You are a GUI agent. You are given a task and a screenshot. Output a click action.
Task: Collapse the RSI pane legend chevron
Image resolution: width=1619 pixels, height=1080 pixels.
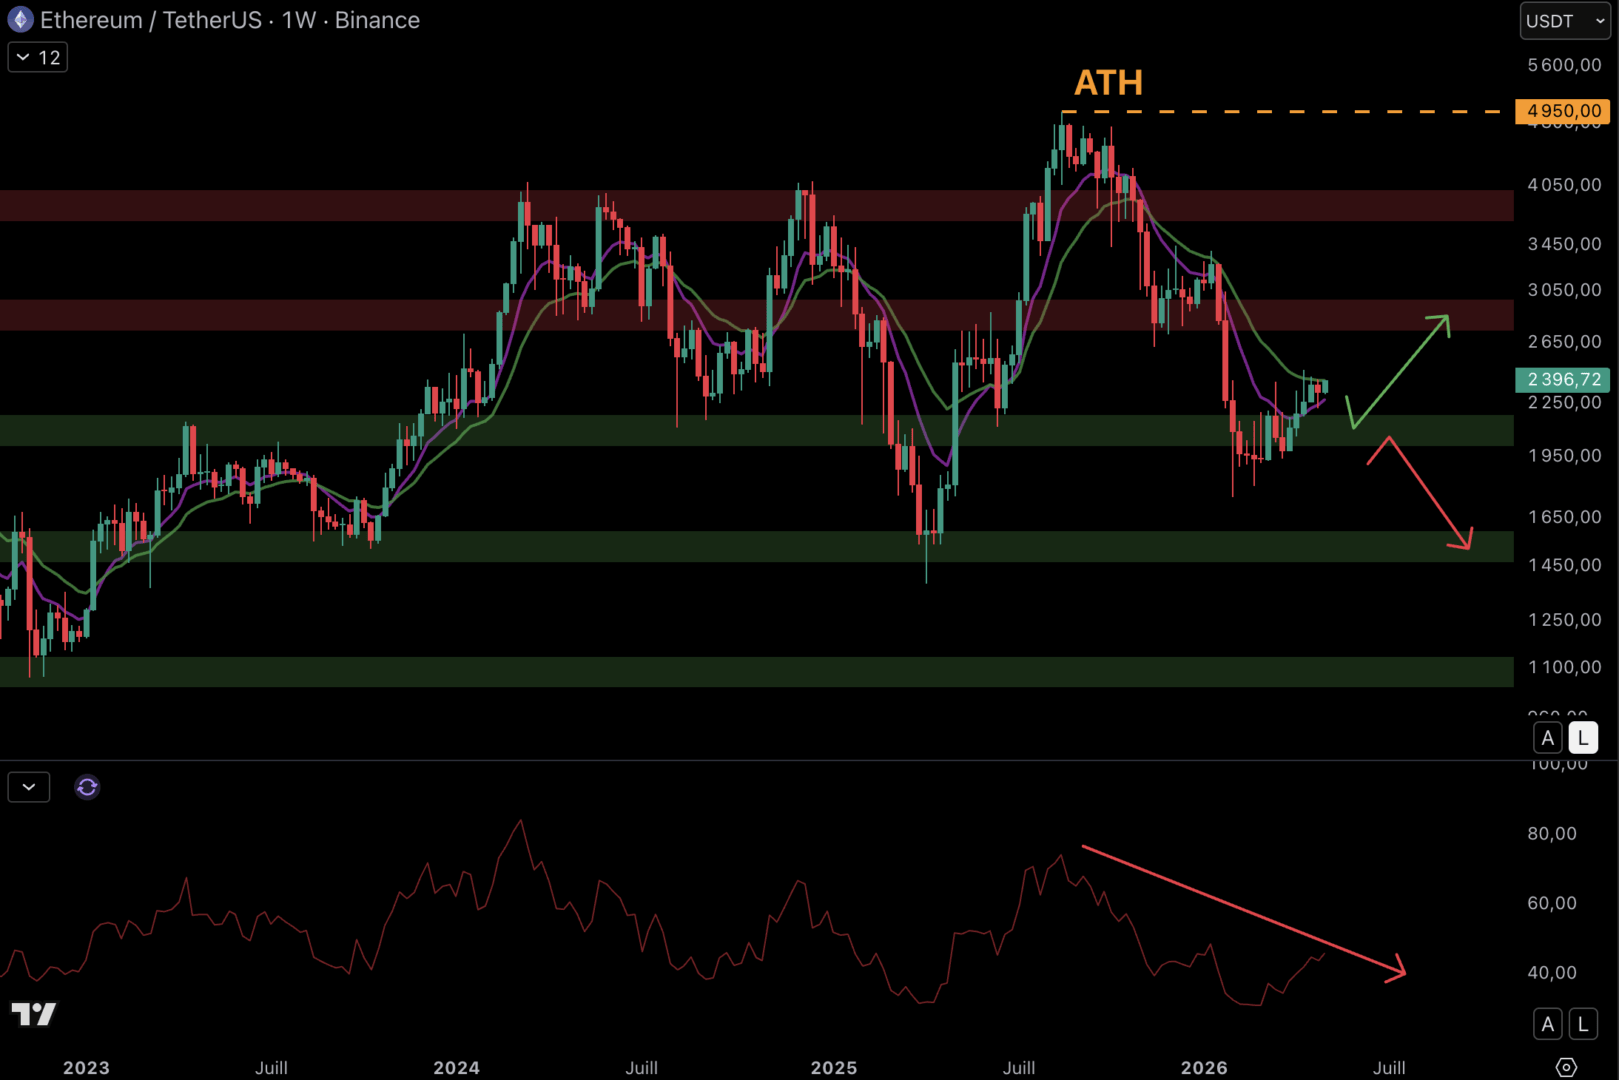[29, 788]
